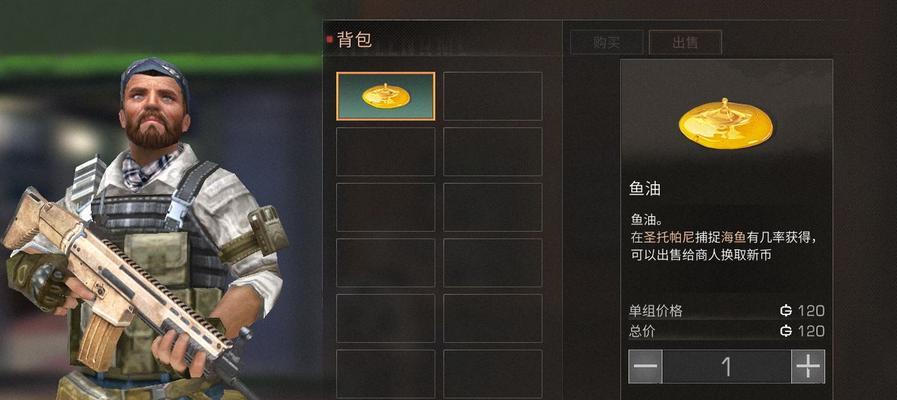Select the empty slot right of fish oil
897x400 pixels.
(493, 96)
